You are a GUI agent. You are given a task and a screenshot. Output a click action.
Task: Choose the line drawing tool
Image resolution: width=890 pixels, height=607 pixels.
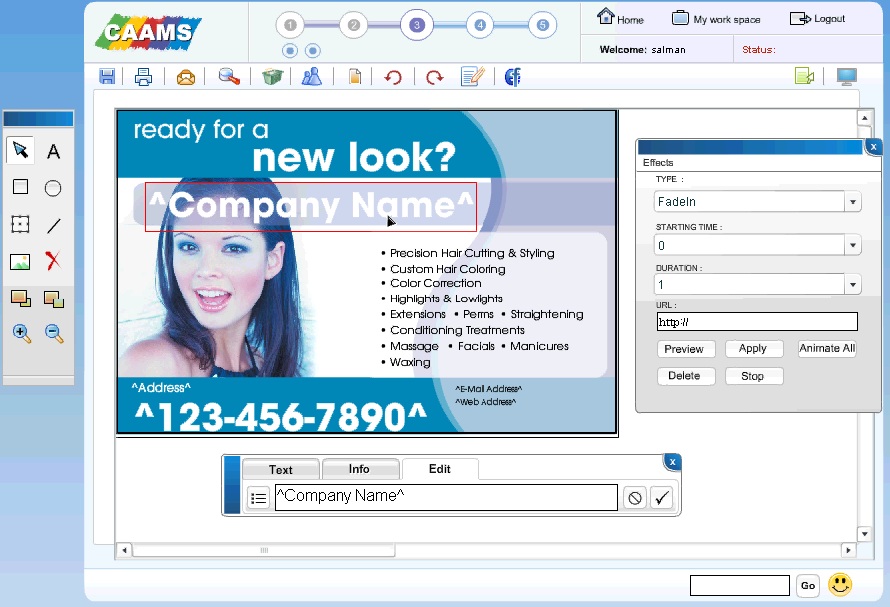click(x=54, y=225)
